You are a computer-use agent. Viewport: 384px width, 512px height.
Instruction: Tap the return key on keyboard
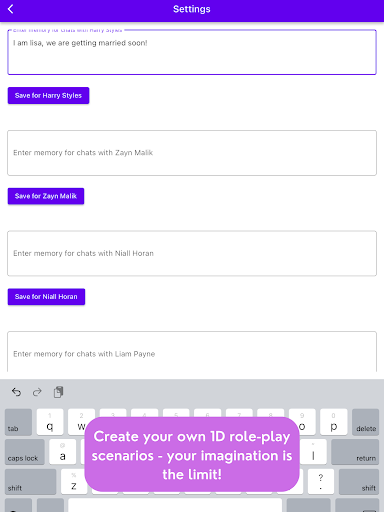[x=355, y=452]
